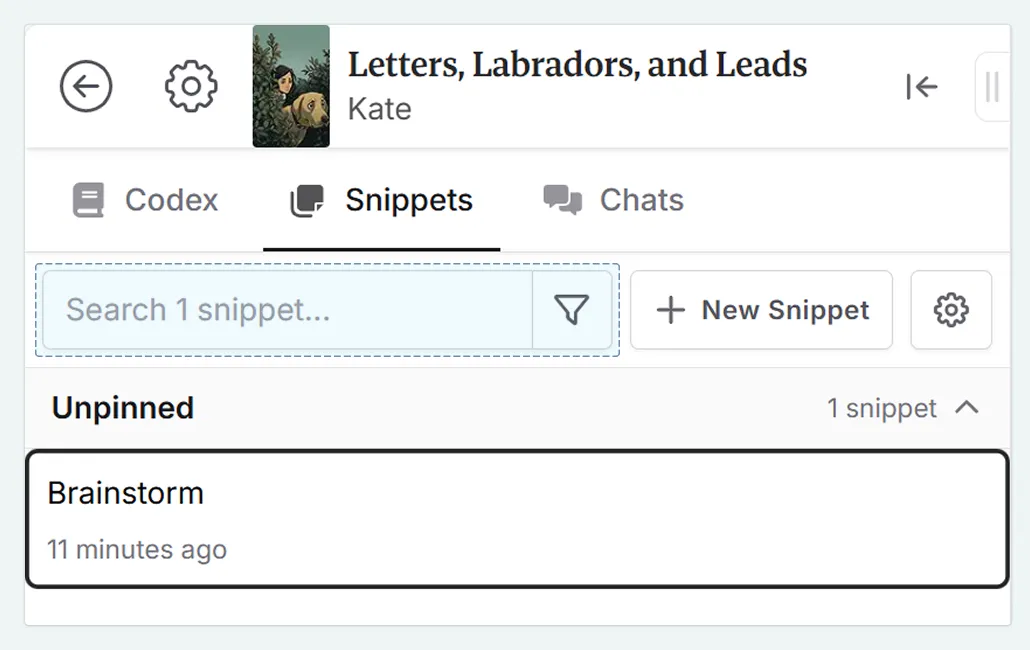Open settings via the gear icon beside back arrow
This screenshot has height=650, width=1030.
[190, 86]
